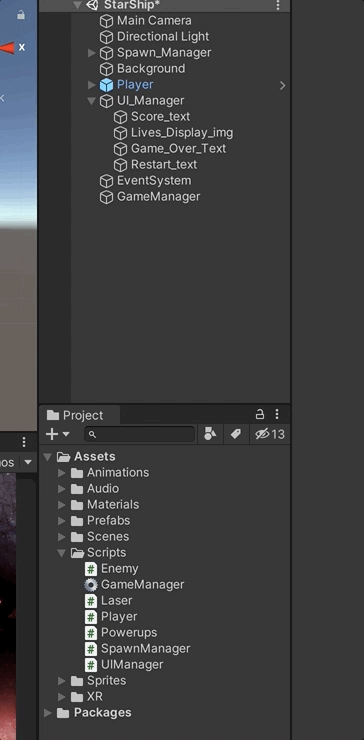The width and height of the screenshot is (364, 740).
Task: Select the Powerups script name
Action: click(x=129, y=633)
